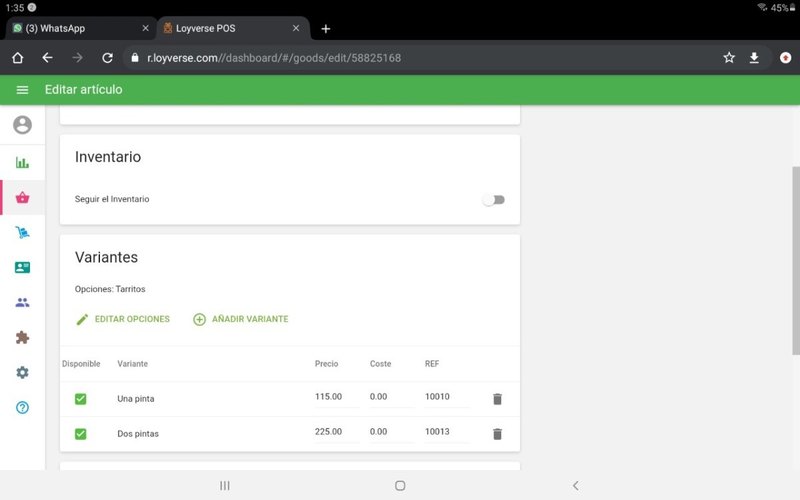The image size is (800, 500).
Task: Click AÑADIR VARIANTE button
Action: tap(241, 319)
